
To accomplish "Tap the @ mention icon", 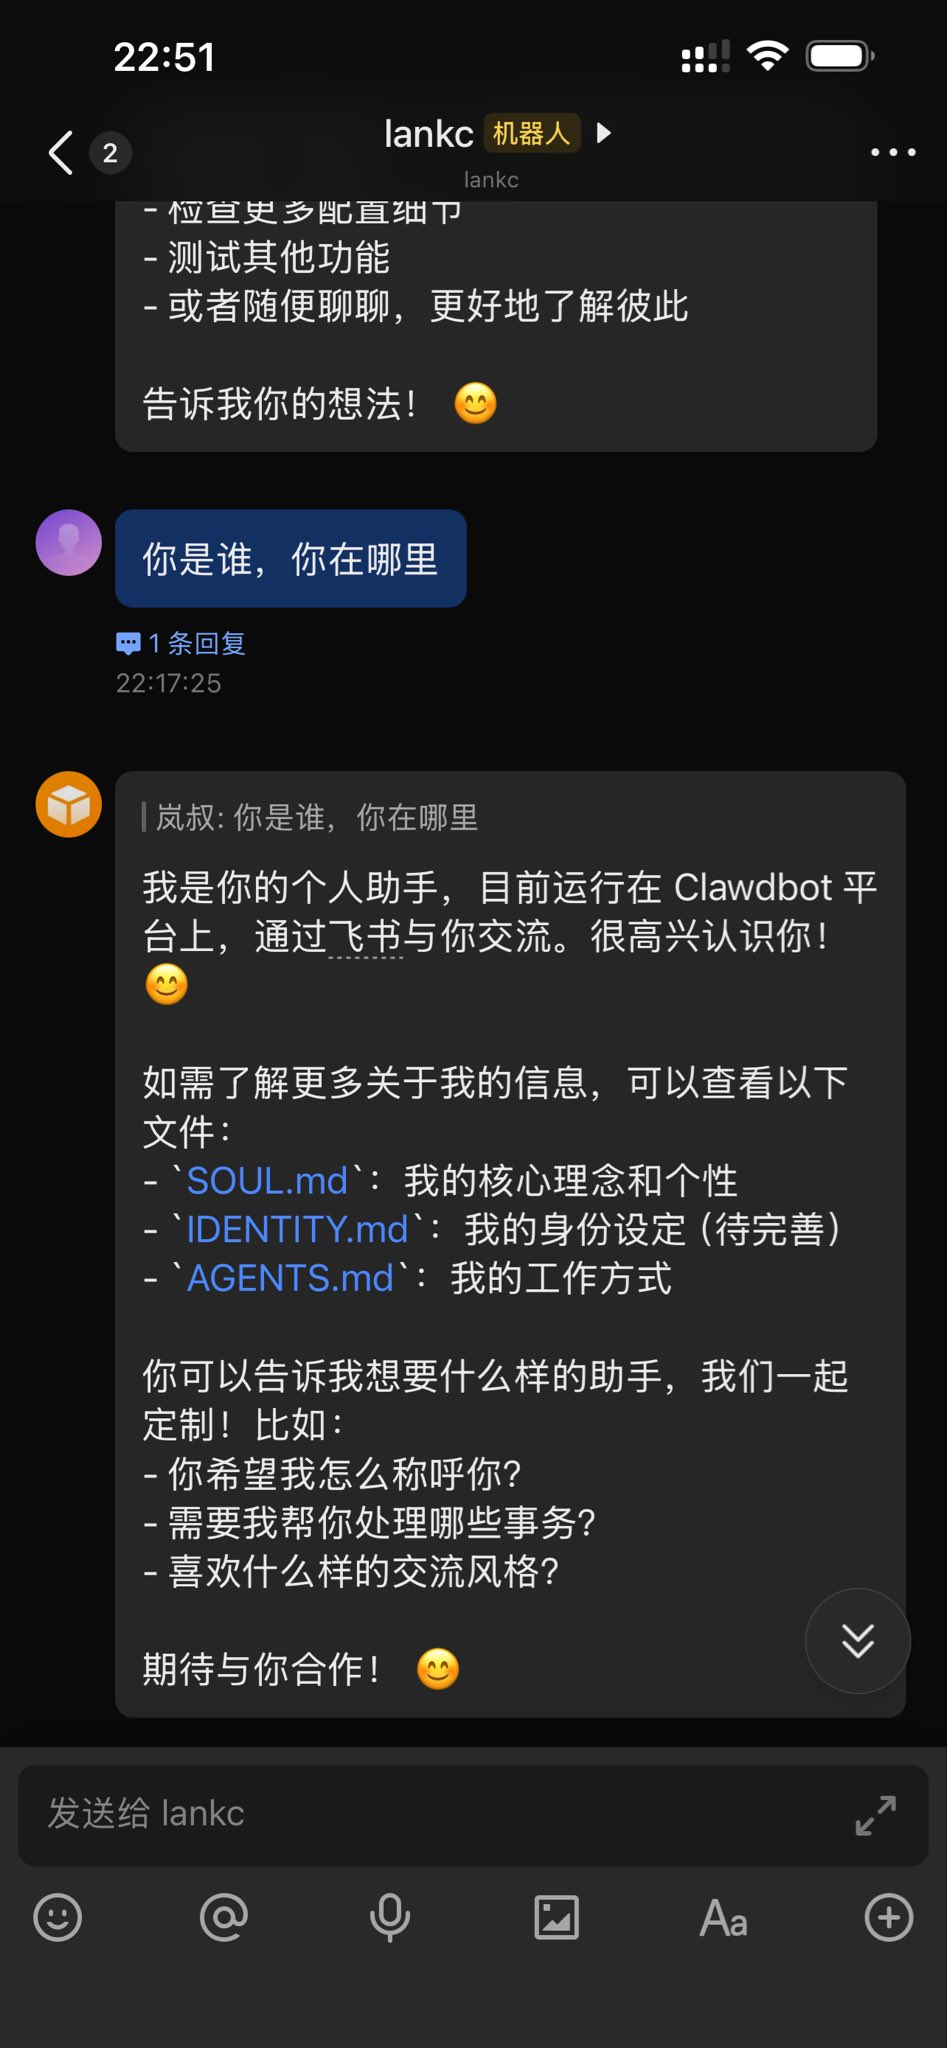I will (x=224, y=1918).
